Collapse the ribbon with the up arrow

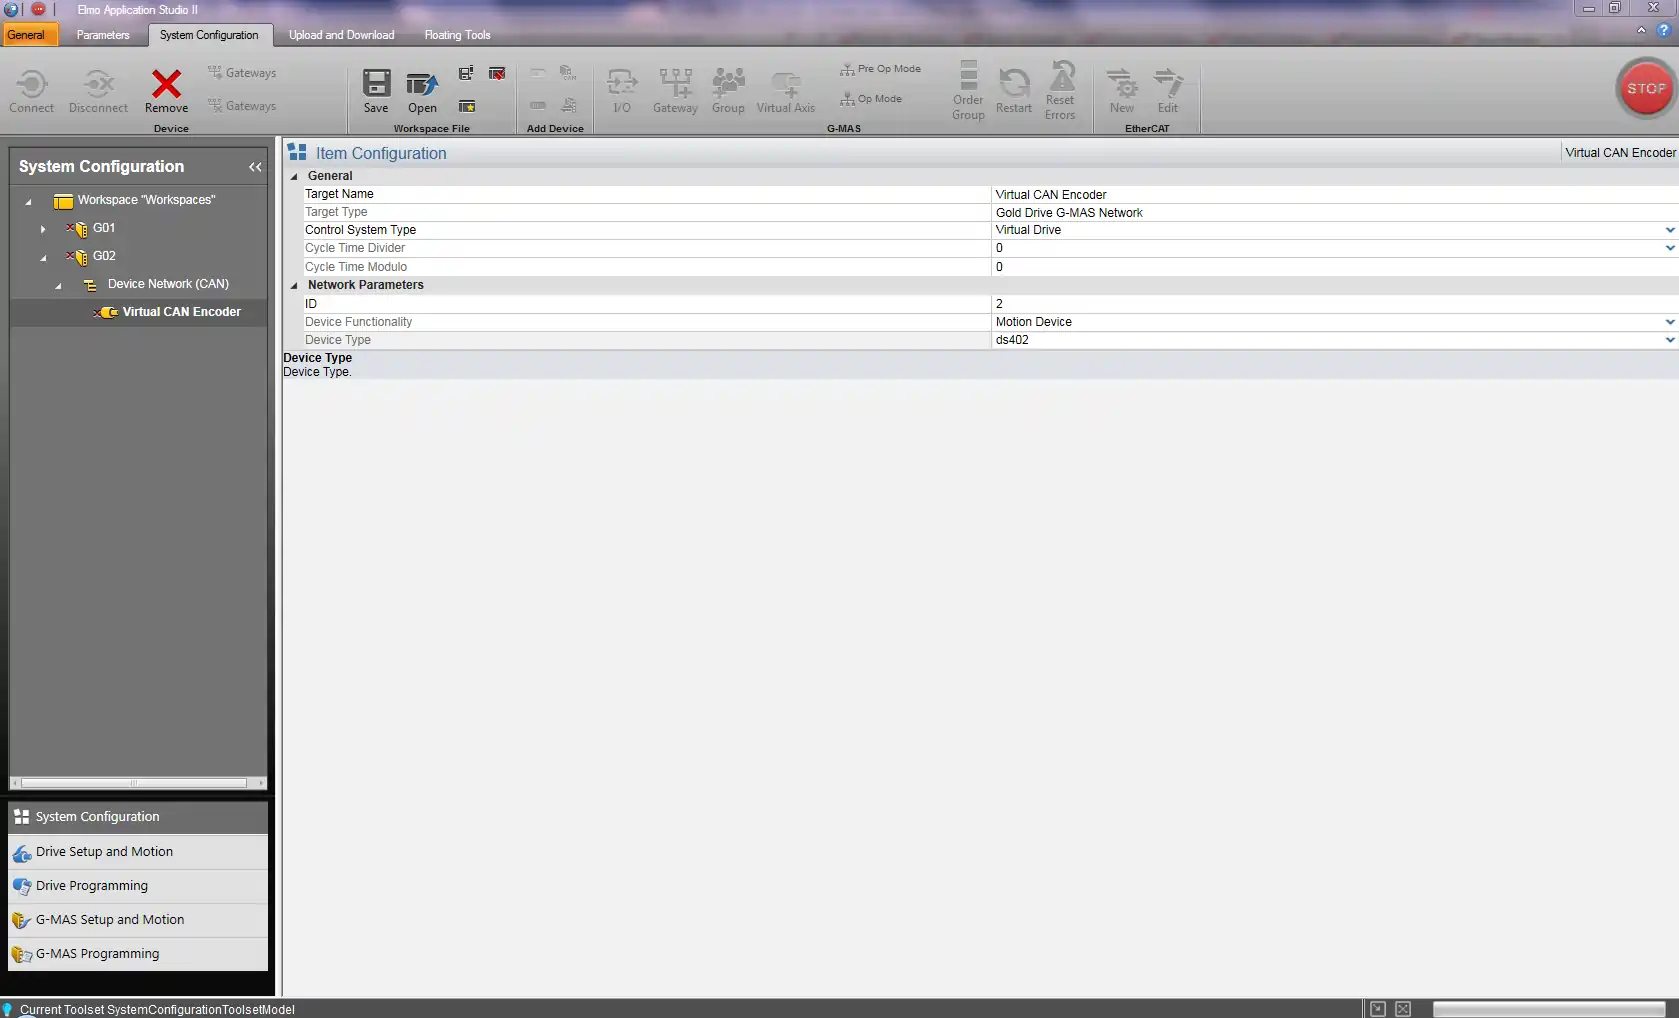coord(1641,31)
